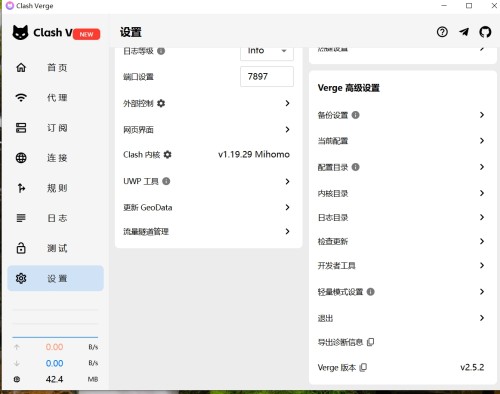Click the Verge 高级设置 heading

pos(349,88)
